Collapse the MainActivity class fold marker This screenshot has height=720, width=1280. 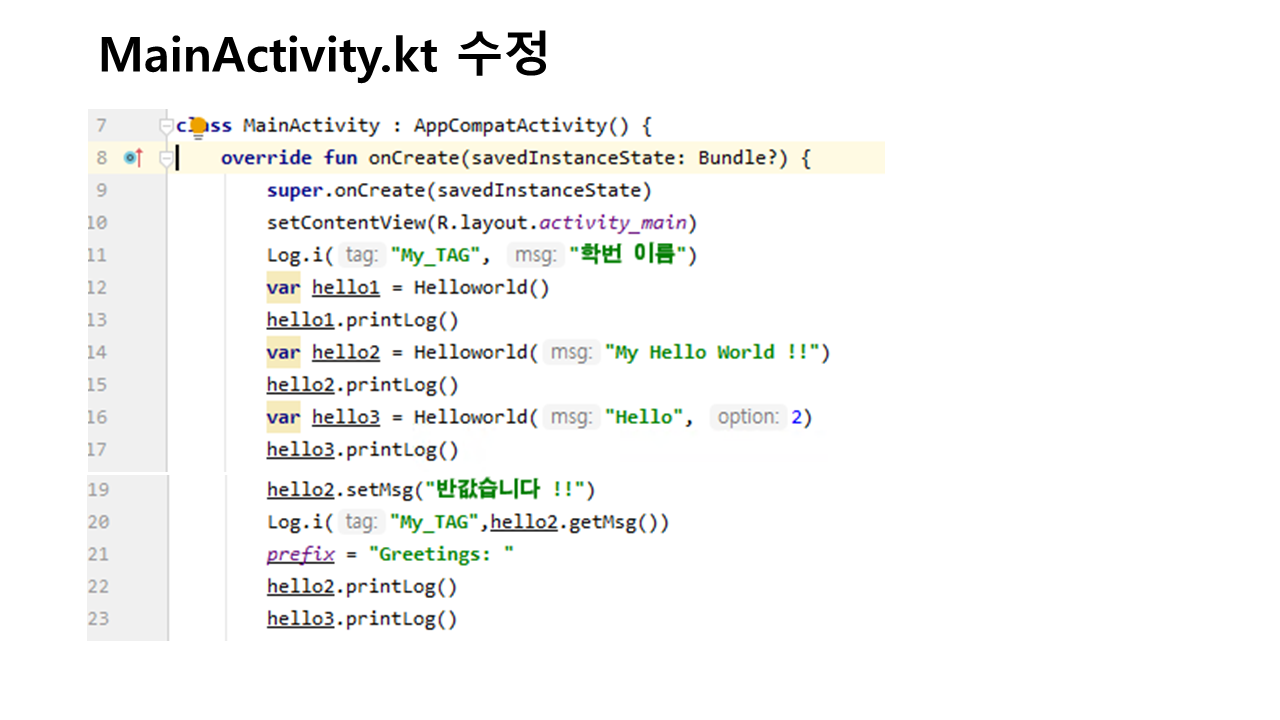(166, 126)
